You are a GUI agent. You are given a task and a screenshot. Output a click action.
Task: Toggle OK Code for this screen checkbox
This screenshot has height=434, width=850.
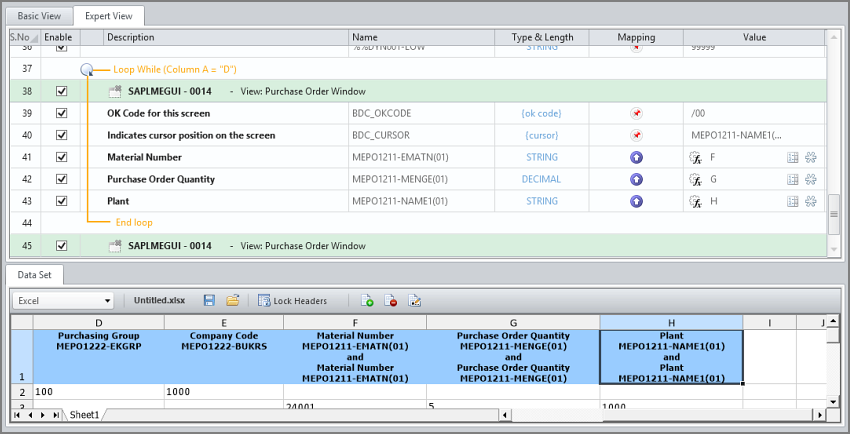pos(62,113)
